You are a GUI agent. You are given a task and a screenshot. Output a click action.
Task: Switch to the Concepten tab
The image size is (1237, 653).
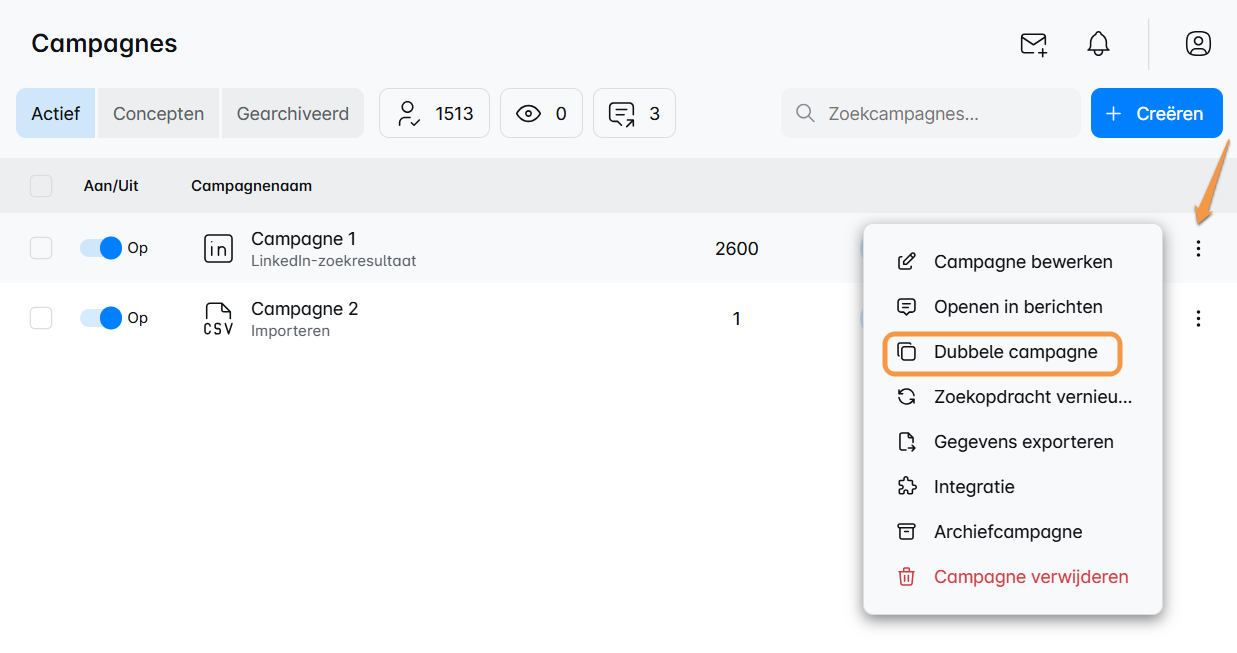coord(158,113)
